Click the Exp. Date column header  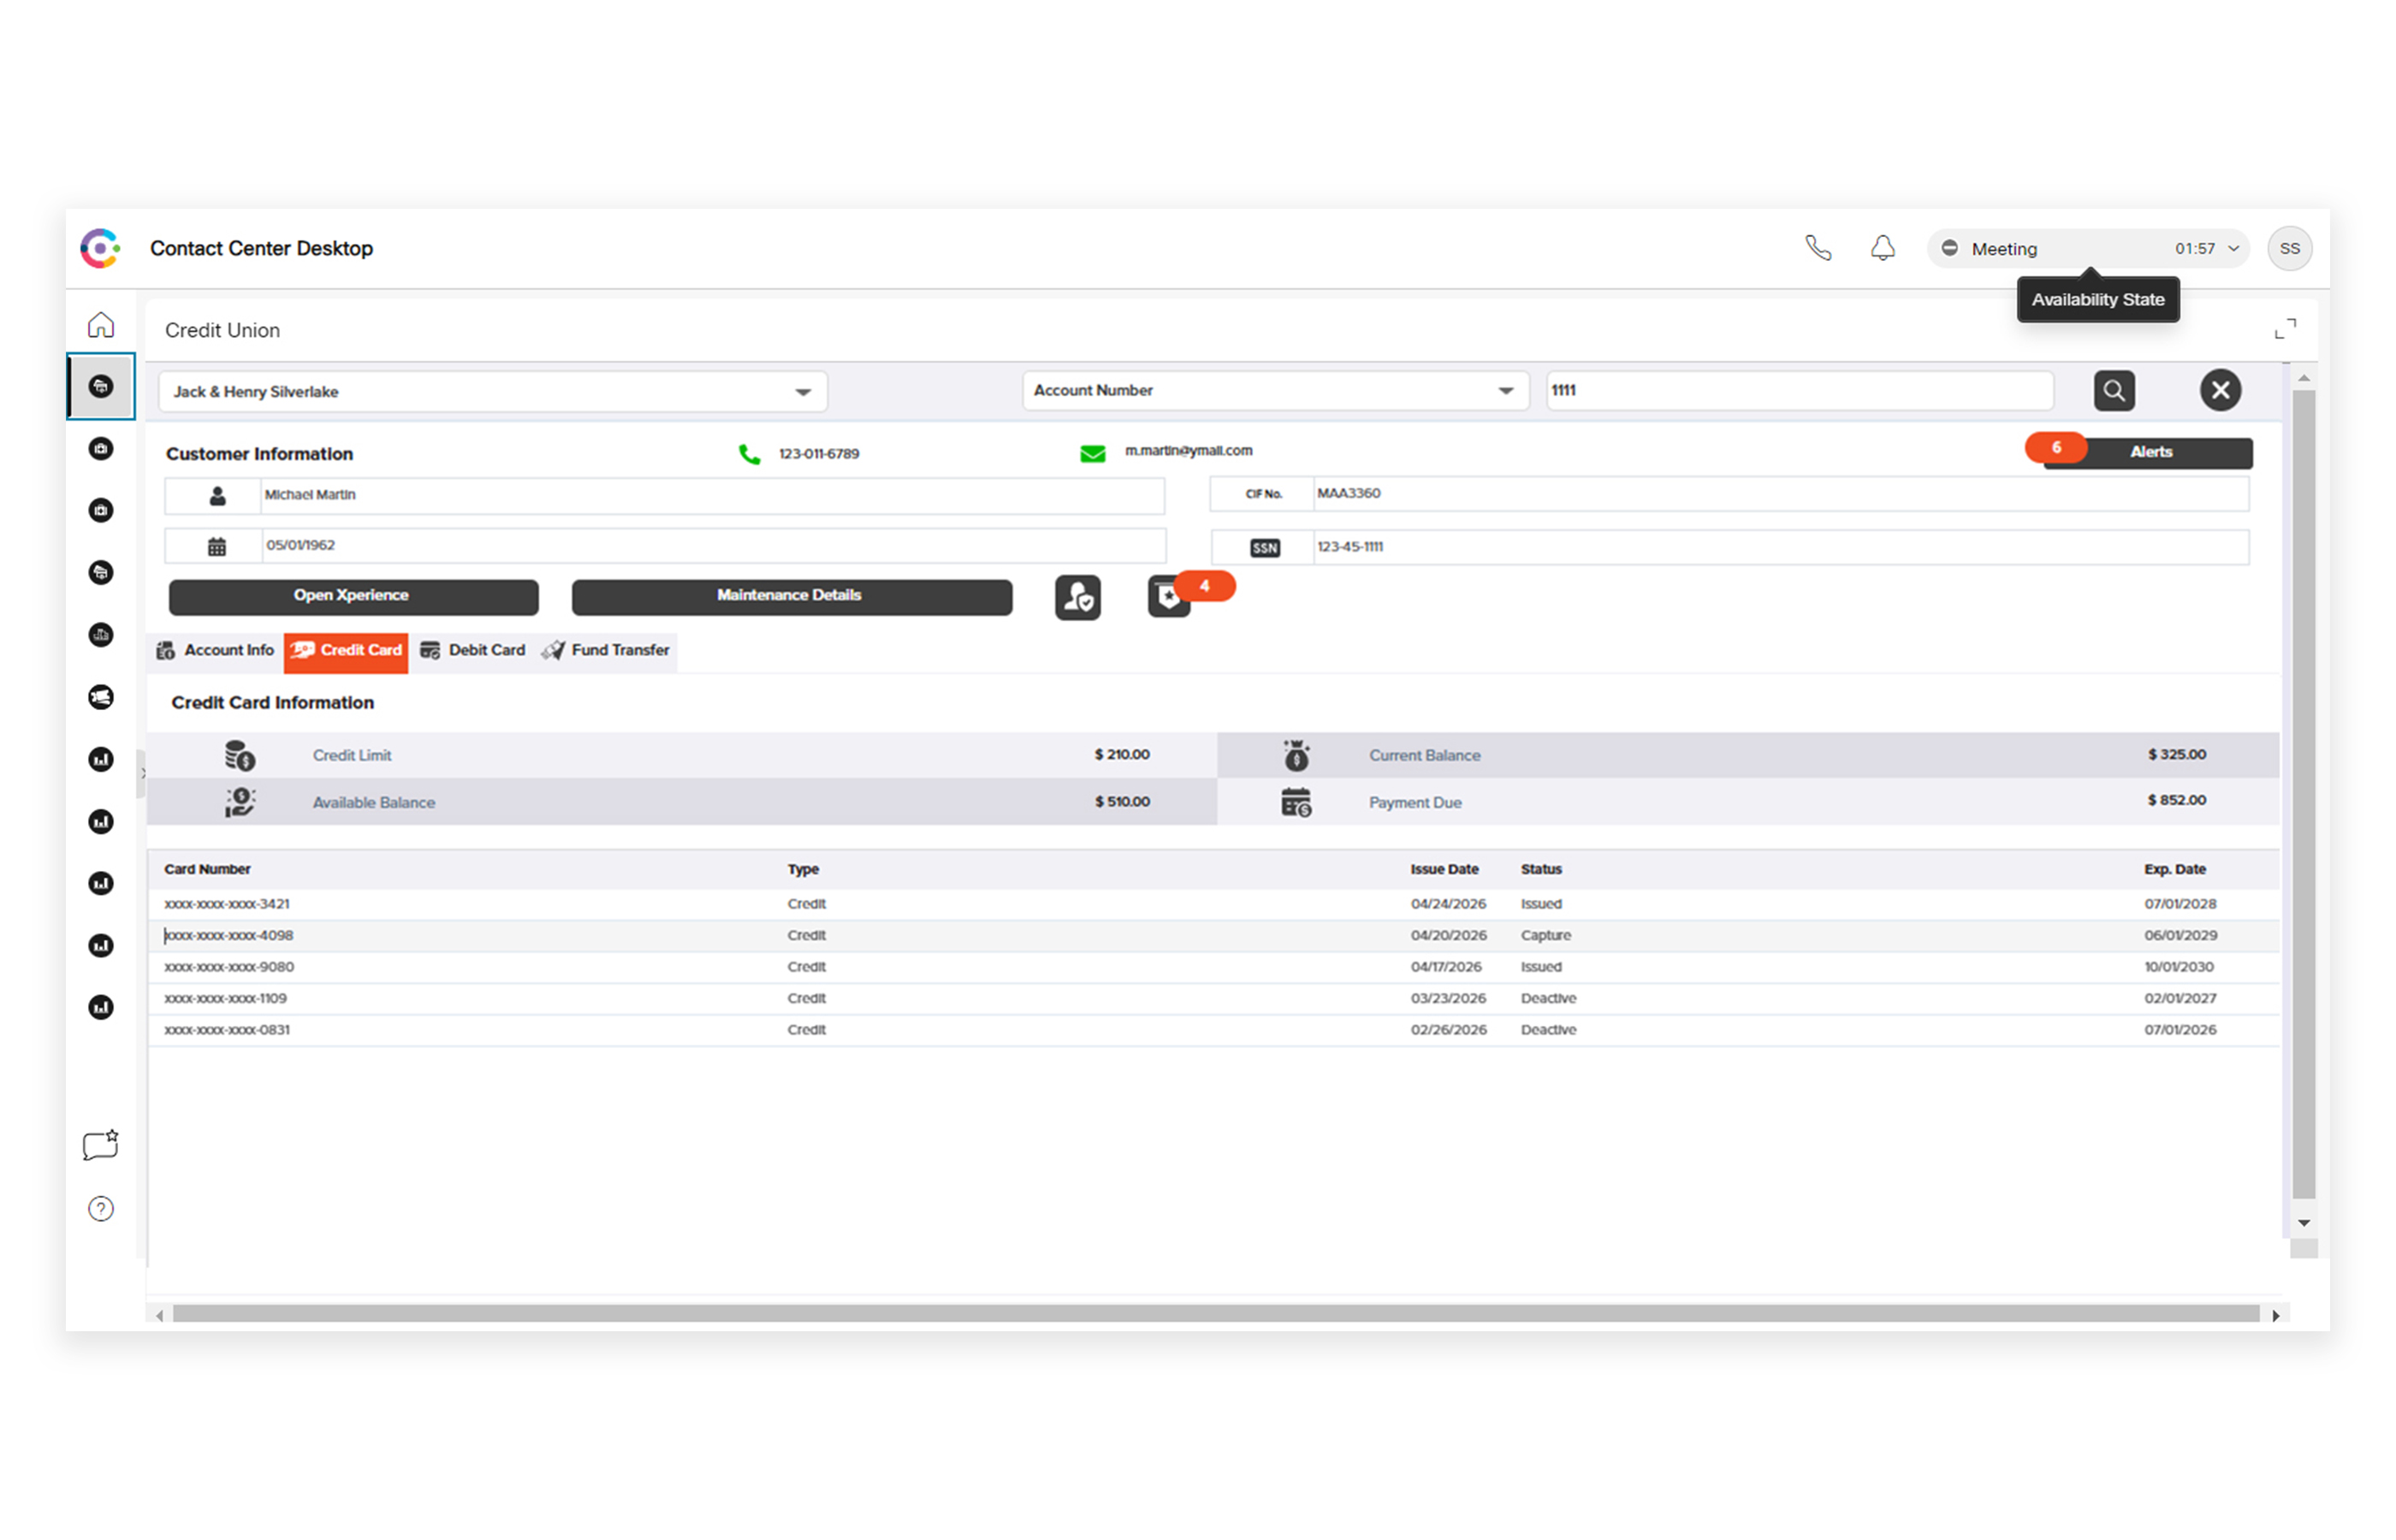coord(2174,869)
